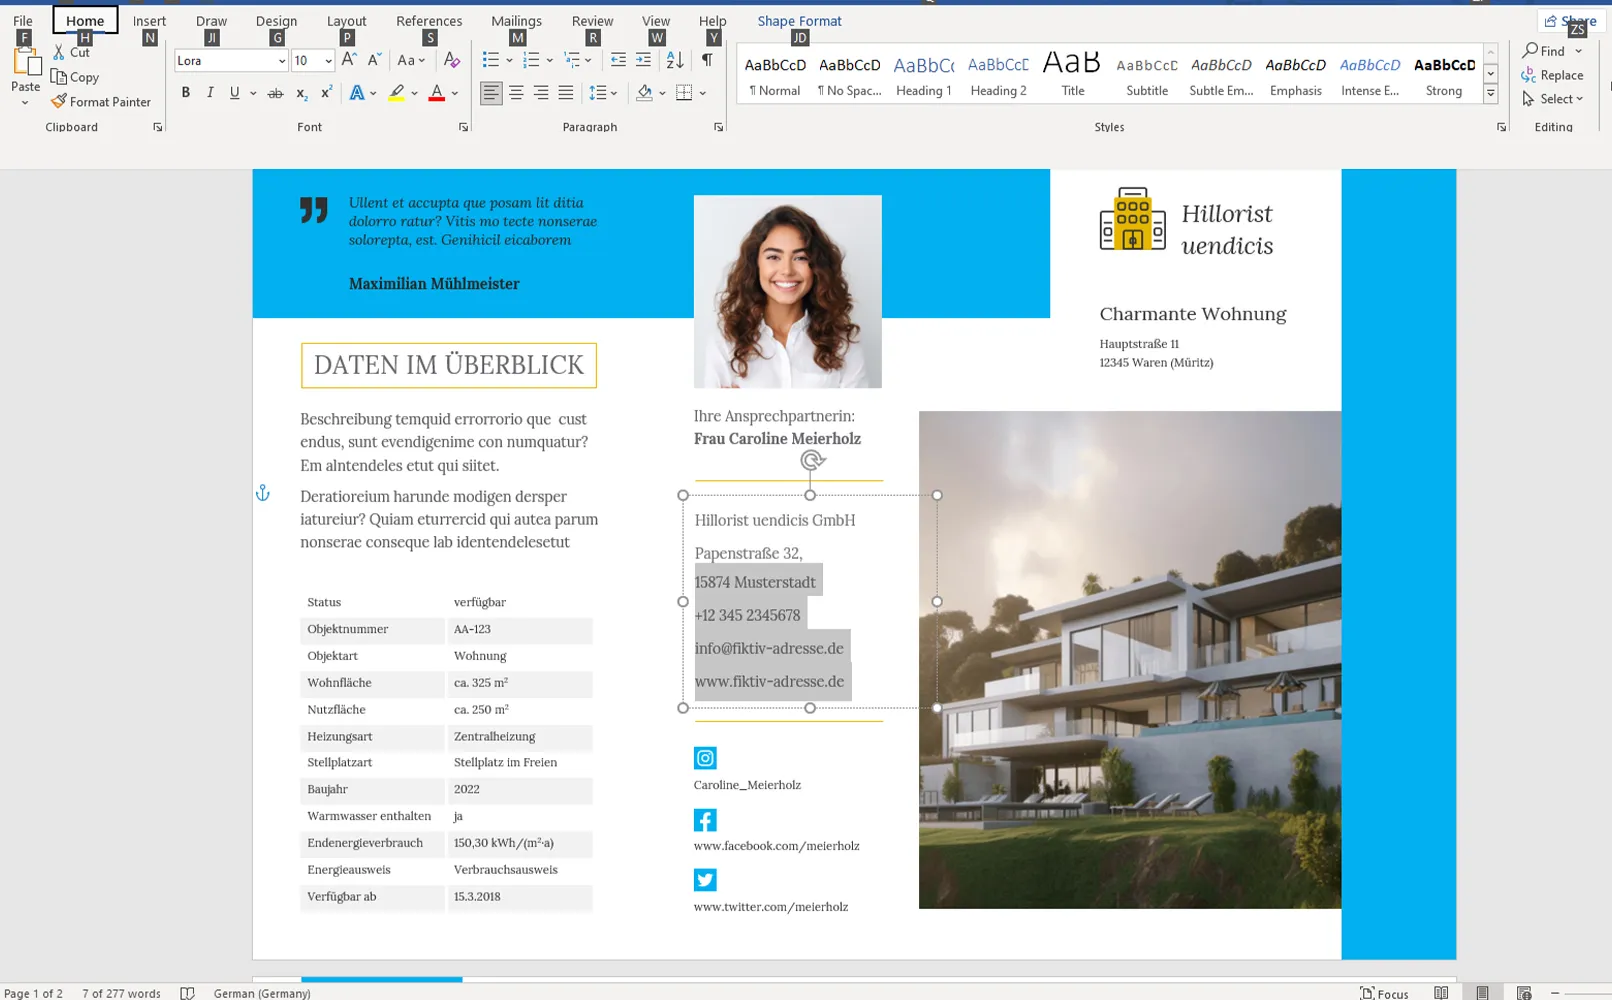1612x1000 pixels.
Task: Apply subscript formatting
Action: 301,93
